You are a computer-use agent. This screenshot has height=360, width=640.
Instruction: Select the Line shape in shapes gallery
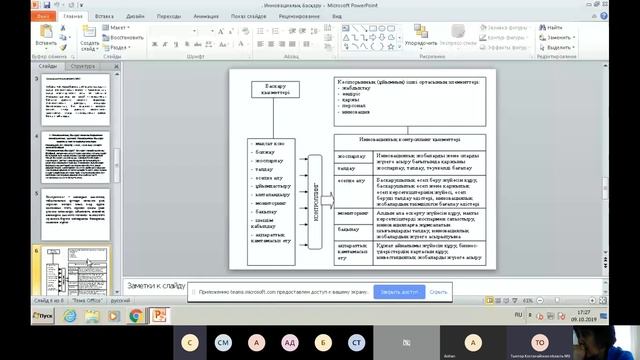pyautogui.click(x=355, y=28)
